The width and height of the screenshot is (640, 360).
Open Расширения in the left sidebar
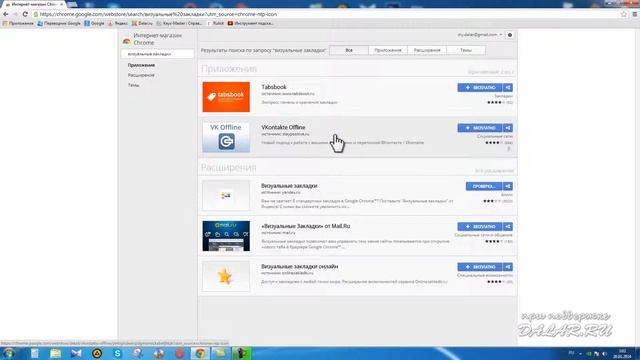pyautogui.click(x=141, y=76)
